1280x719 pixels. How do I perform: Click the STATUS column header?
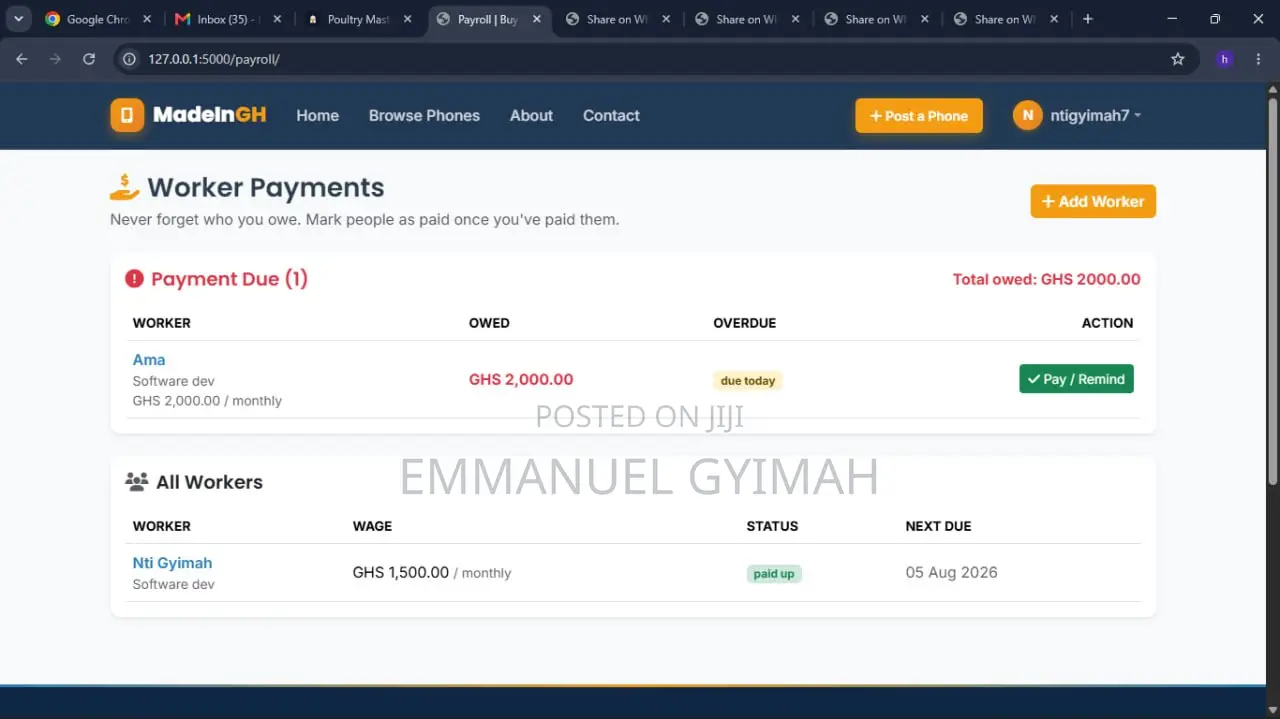(x=772, y=526)
